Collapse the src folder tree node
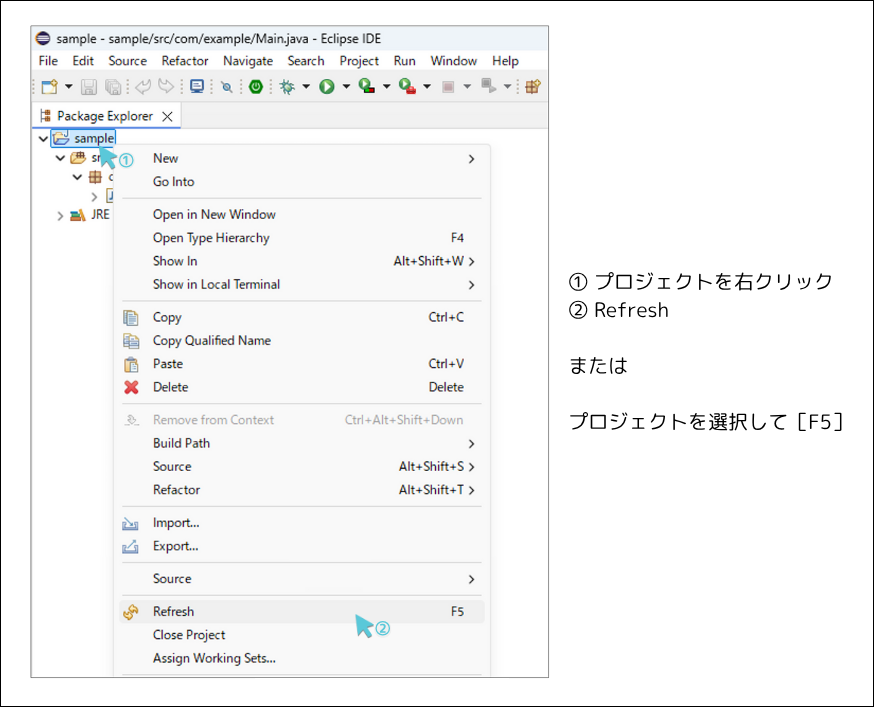The height and width of the screenshot is (708, 882). click(x=60, y=158)
